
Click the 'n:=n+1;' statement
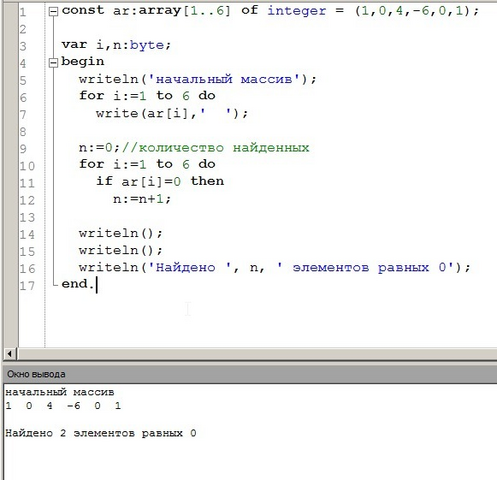(x=142, y=199)
